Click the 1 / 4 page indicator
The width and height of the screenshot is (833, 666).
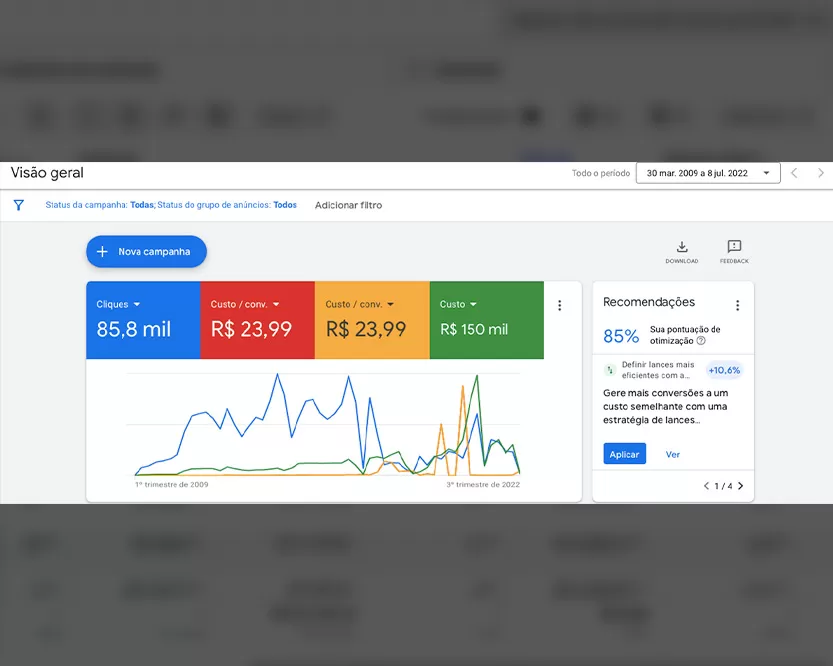pos(723,486)
